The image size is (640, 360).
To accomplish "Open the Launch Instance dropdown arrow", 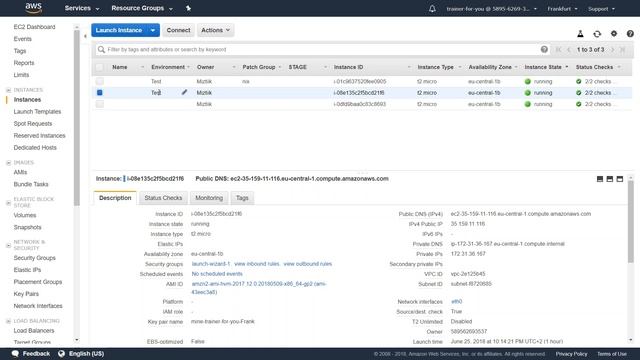I will (x=153, y=30).
